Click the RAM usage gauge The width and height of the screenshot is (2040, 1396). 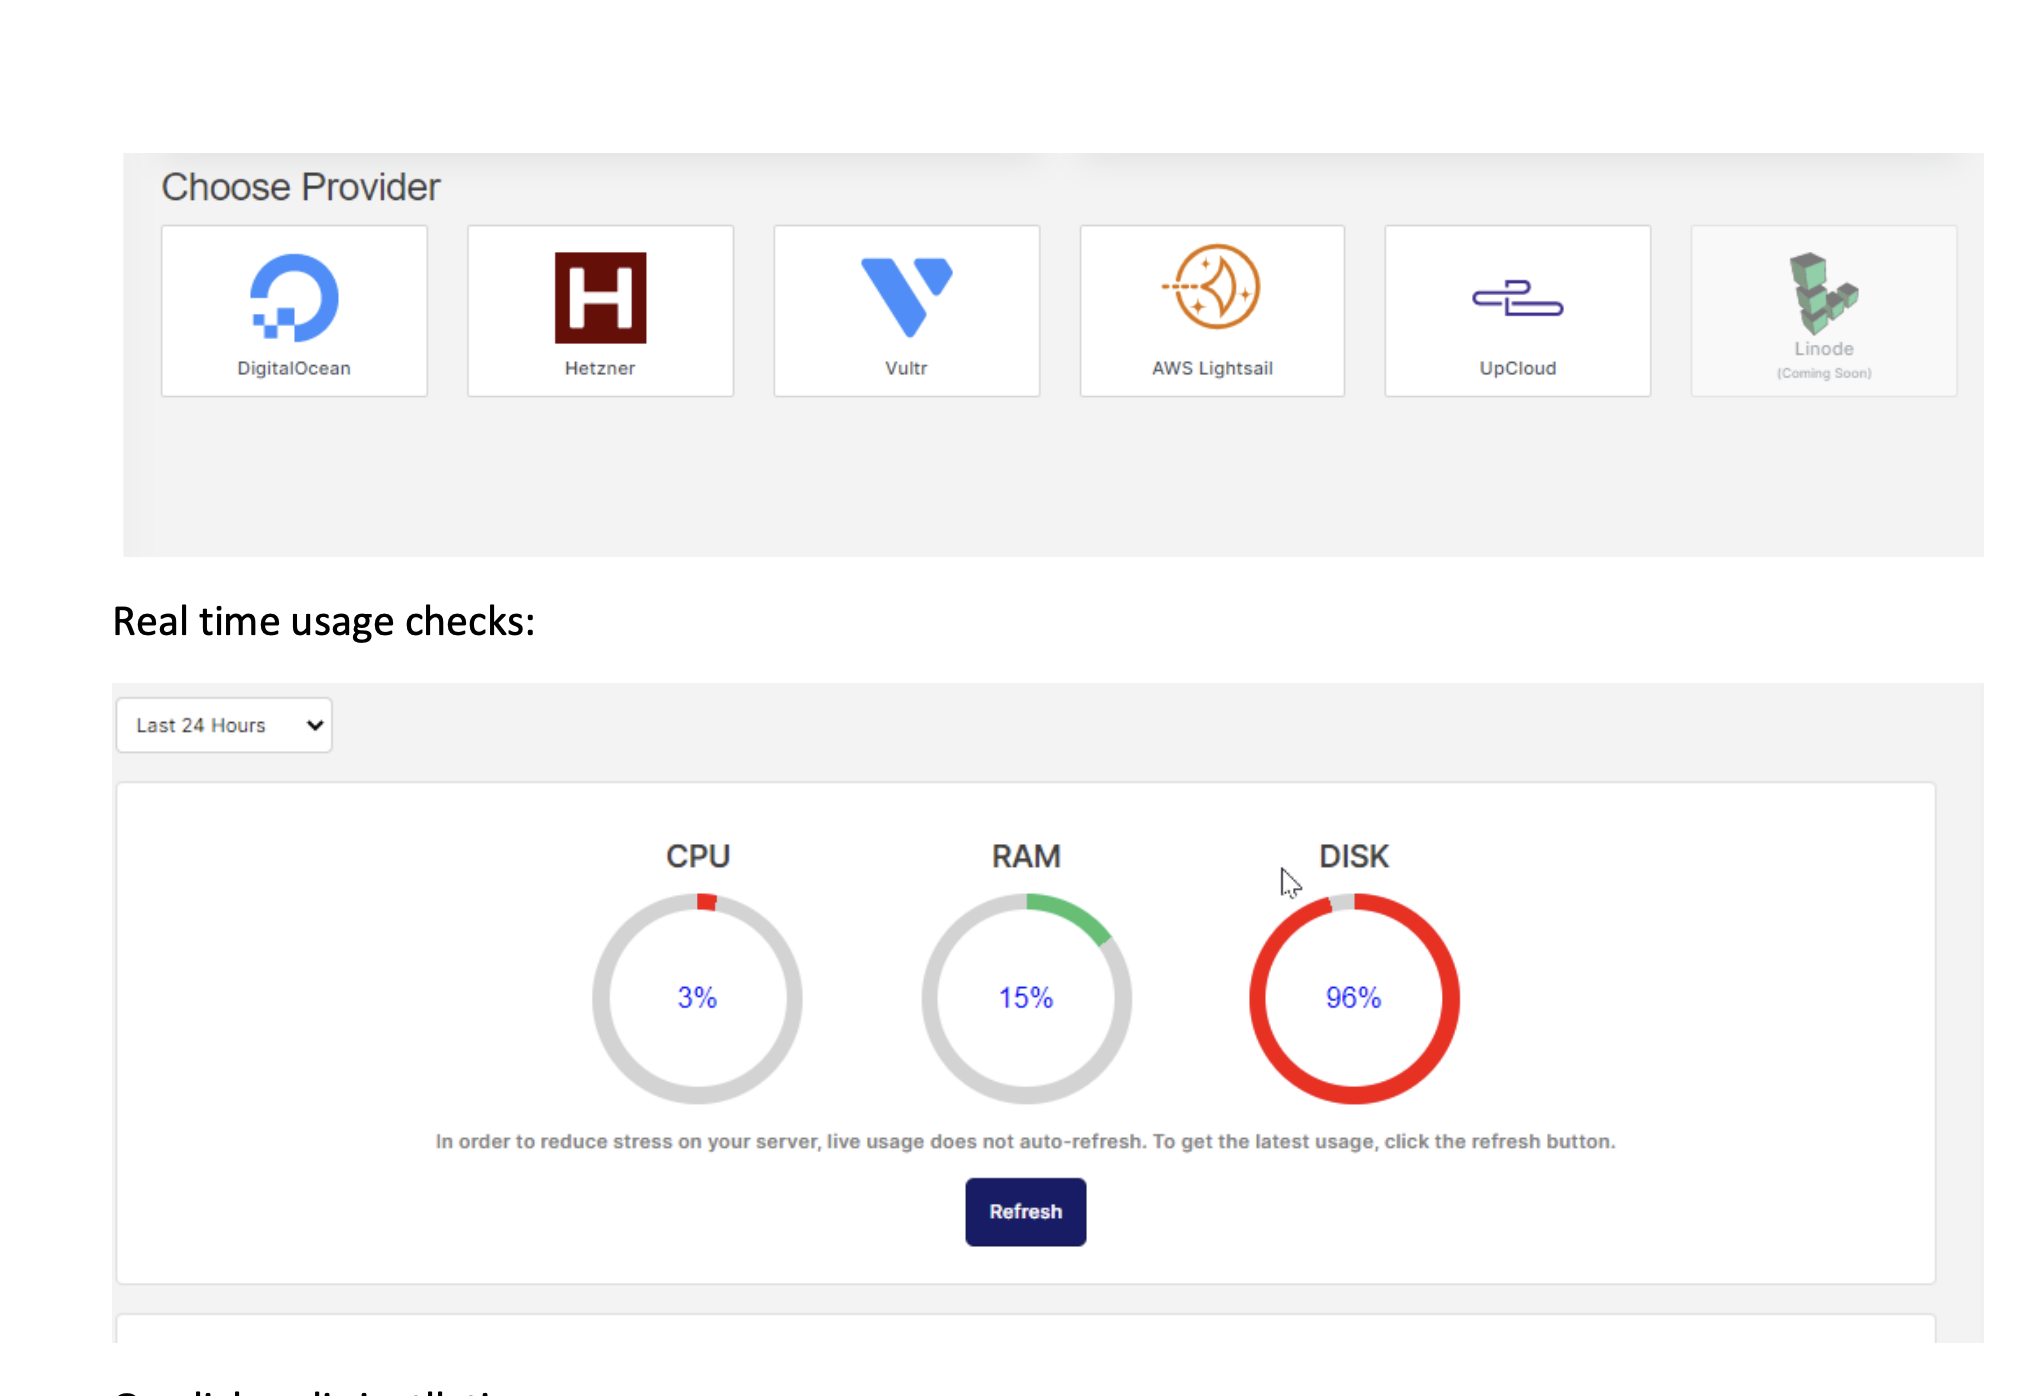coord(1026,997)
